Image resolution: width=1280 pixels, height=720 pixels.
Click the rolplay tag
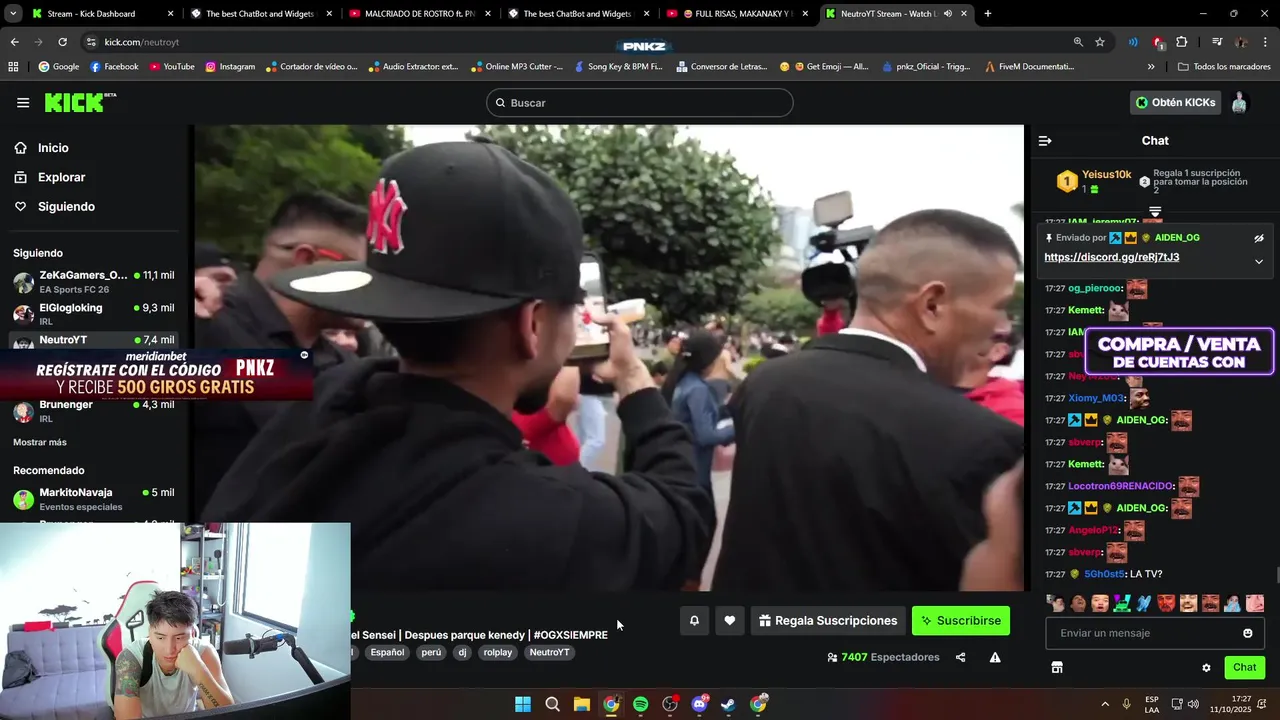(x=498, y=652)
